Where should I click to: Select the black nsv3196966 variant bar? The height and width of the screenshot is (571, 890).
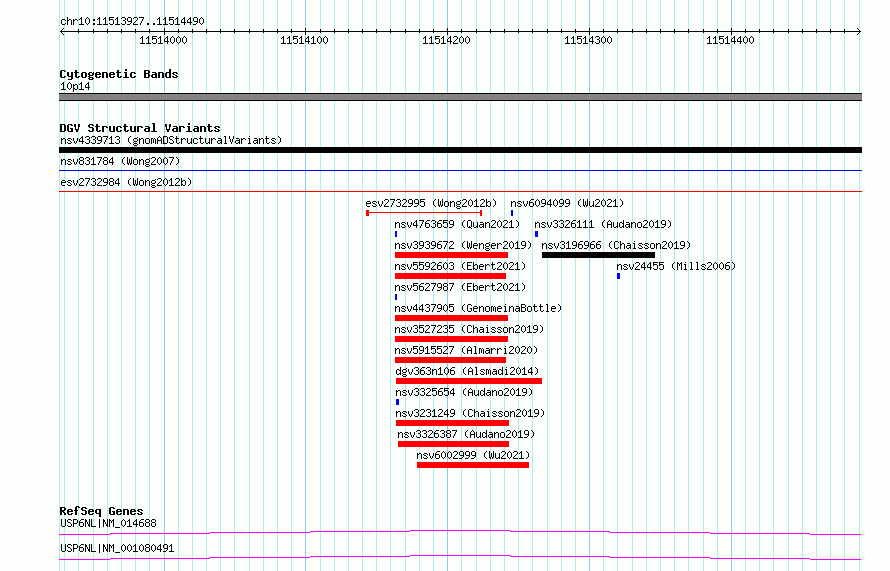(x=598, y=255)
